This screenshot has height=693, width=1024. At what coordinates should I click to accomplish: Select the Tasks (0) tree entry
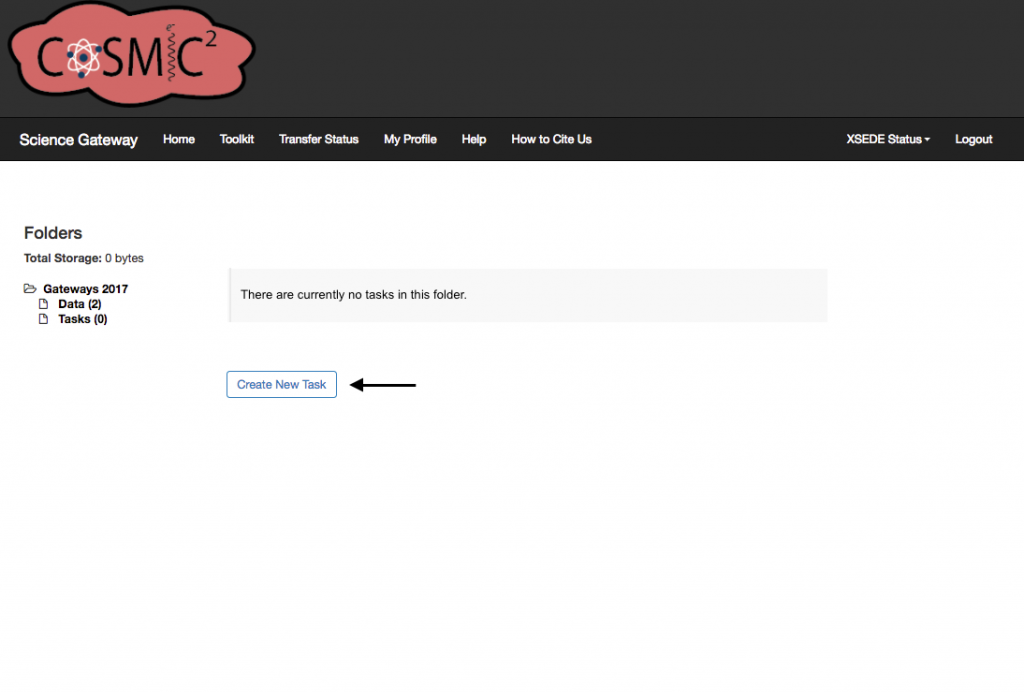click(x=82, y=319)
